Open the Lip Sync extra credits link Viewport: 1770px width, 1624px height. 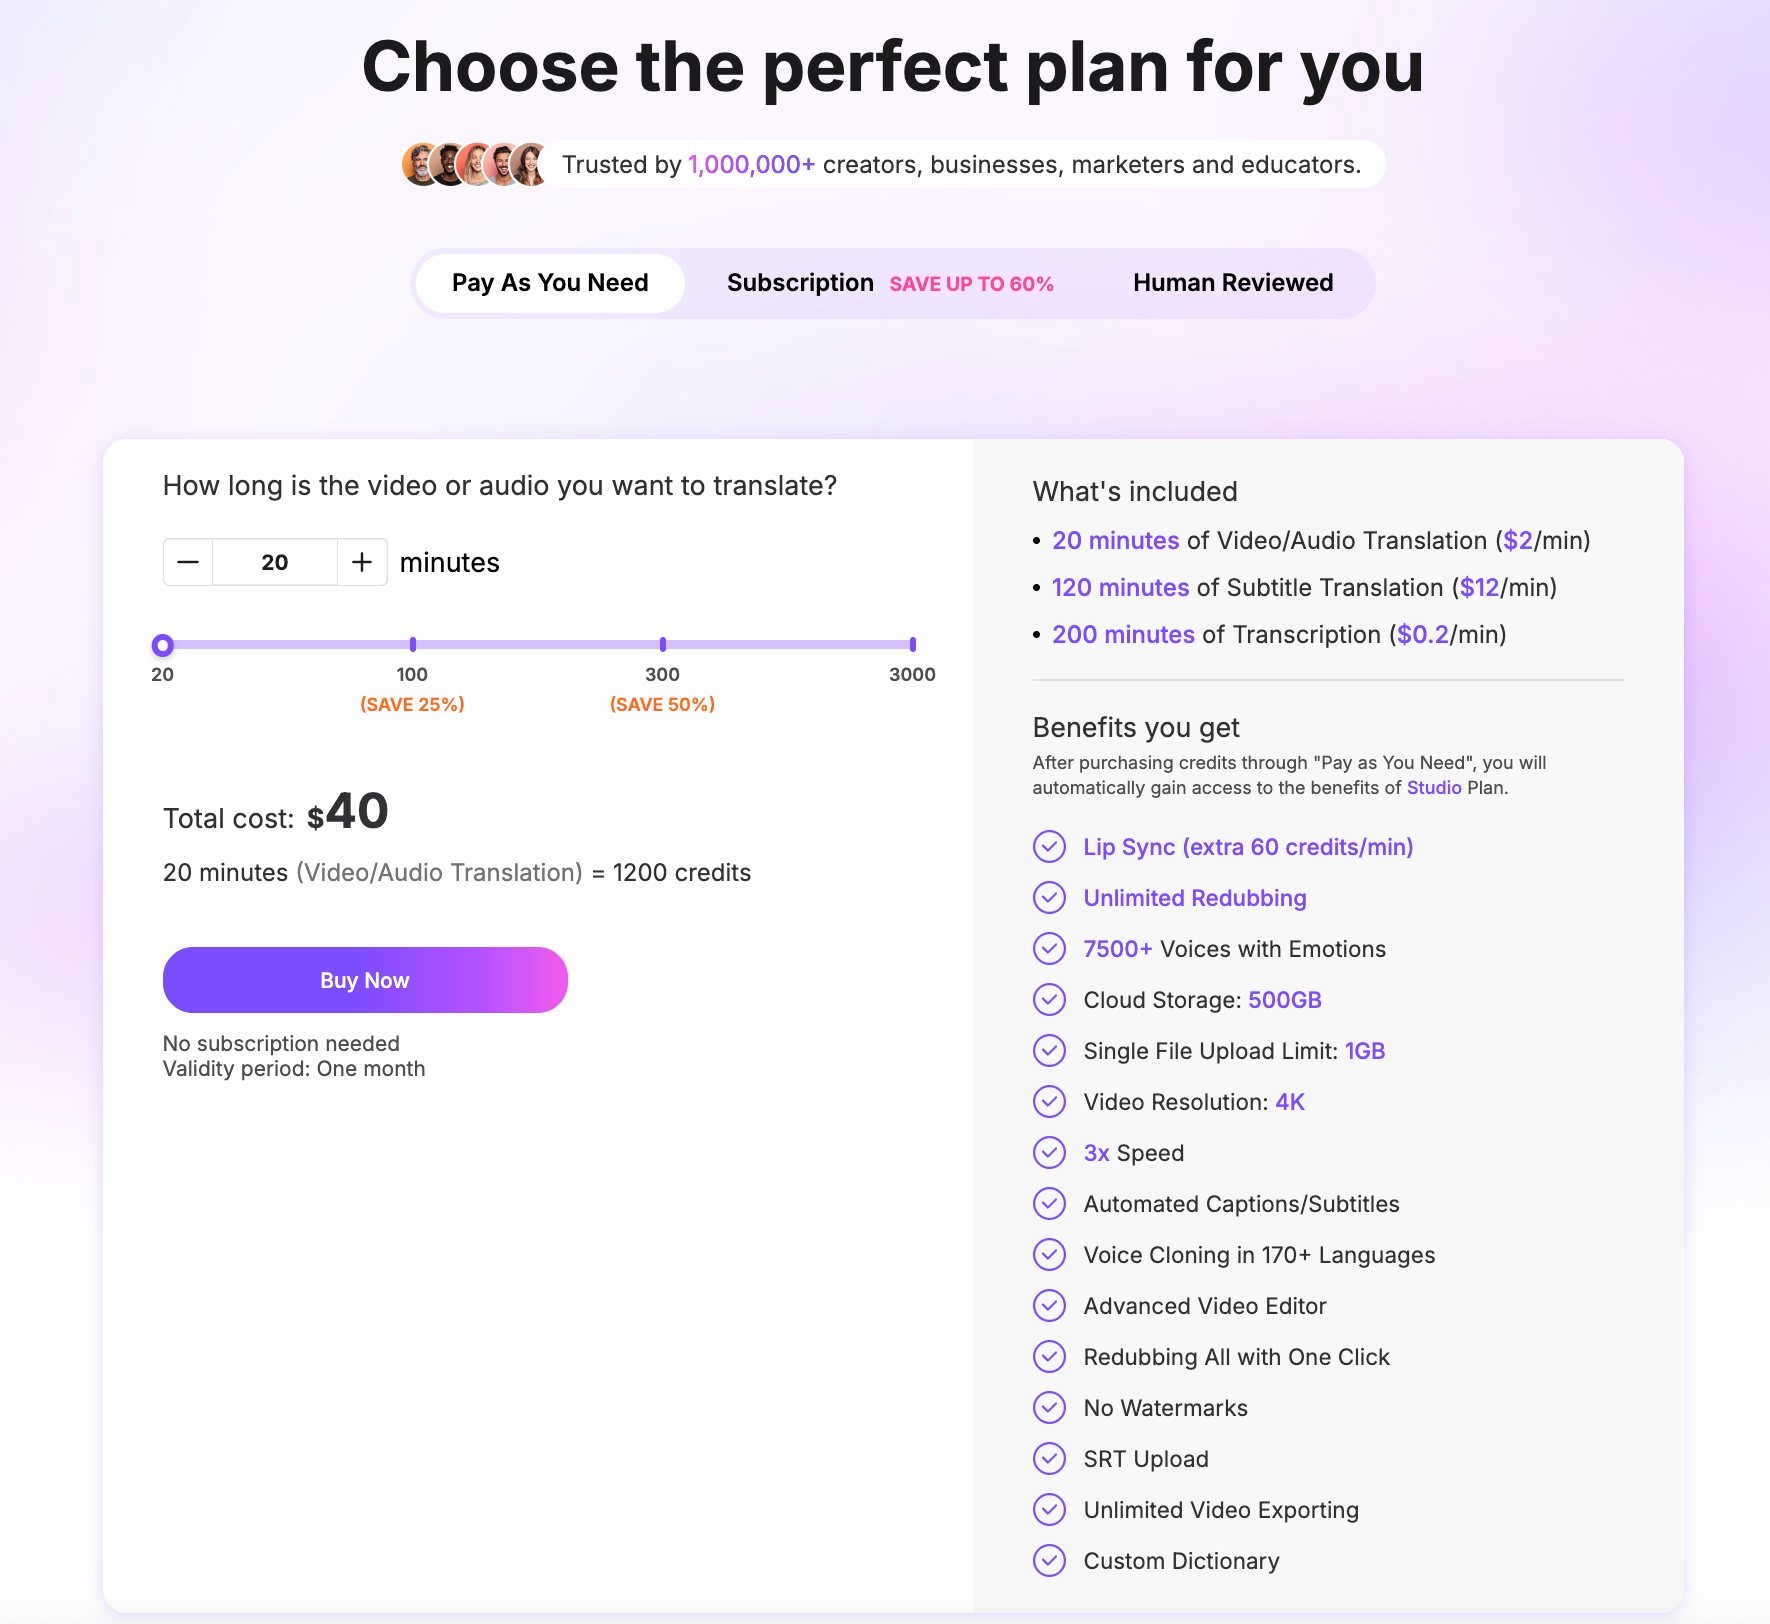1247,847
